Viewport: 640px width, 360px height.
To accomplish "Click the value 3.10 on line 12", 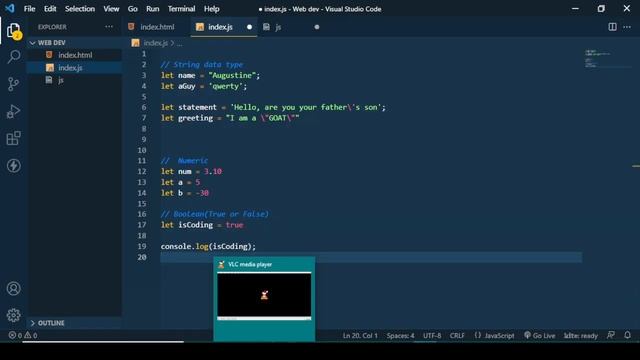I will (x=213, y=171).
